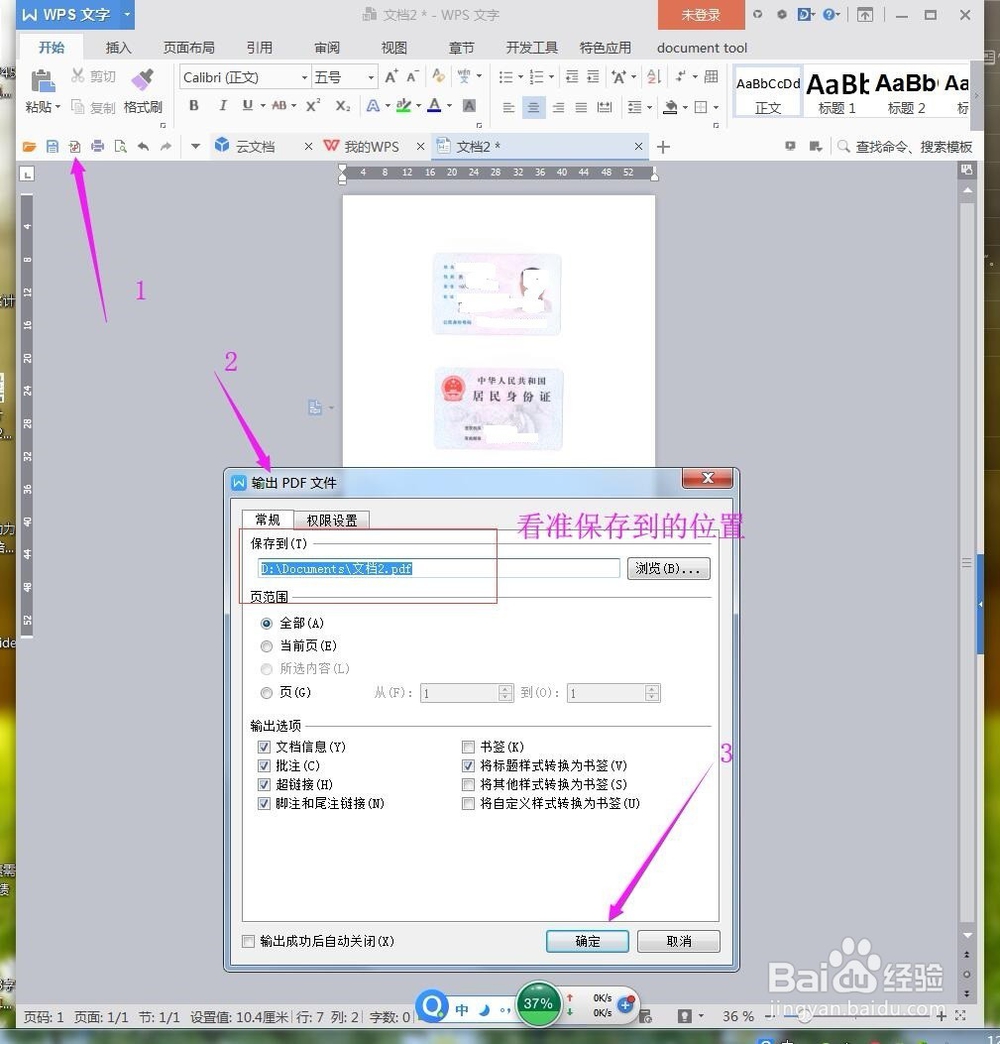Expand the quick access toolbar arrow
This screenshot has width=1000, height=1044.
[195, 146]
